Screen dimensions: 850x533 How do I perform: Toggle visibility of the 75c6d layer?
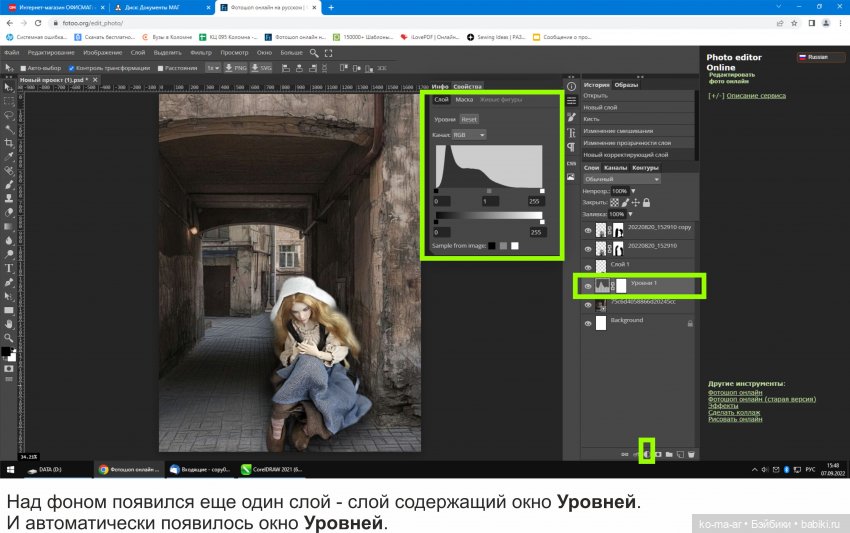click(x=588, y=305)
